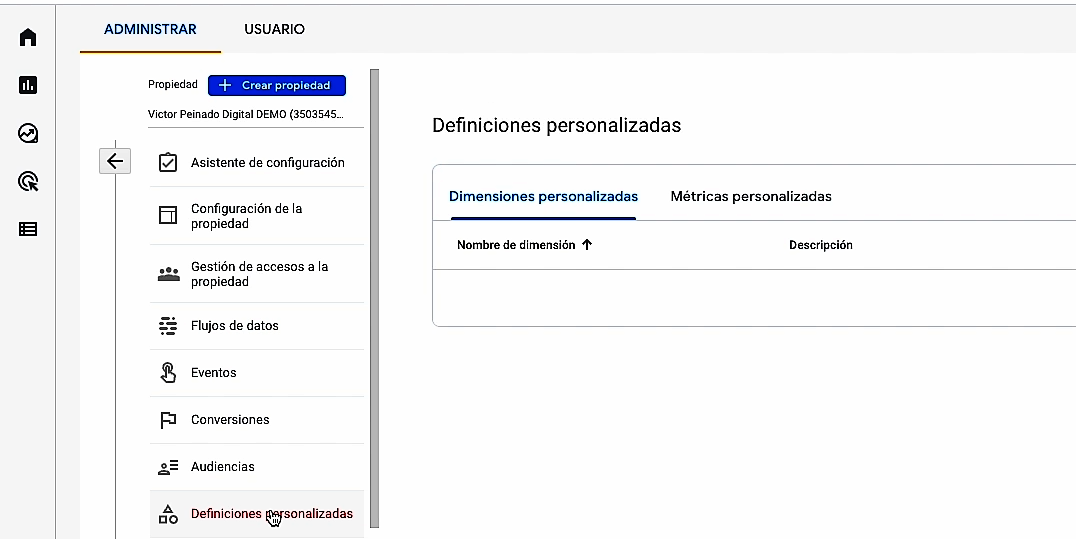Image resolution: width=1076 pixels, height=539 pixels.
Task: Click the Propiedad label
Action: tap(173, 84)
